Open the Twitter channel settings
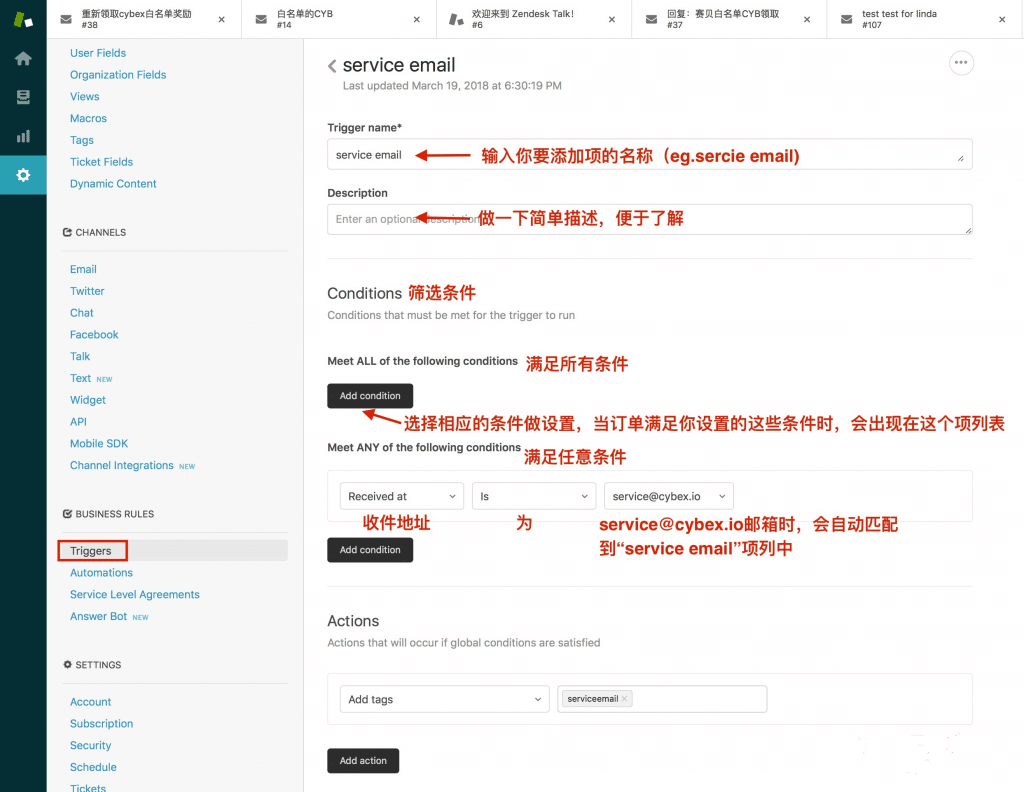Screen dimensions: 1024x792 pyautogui.click(x=87, y=291)
